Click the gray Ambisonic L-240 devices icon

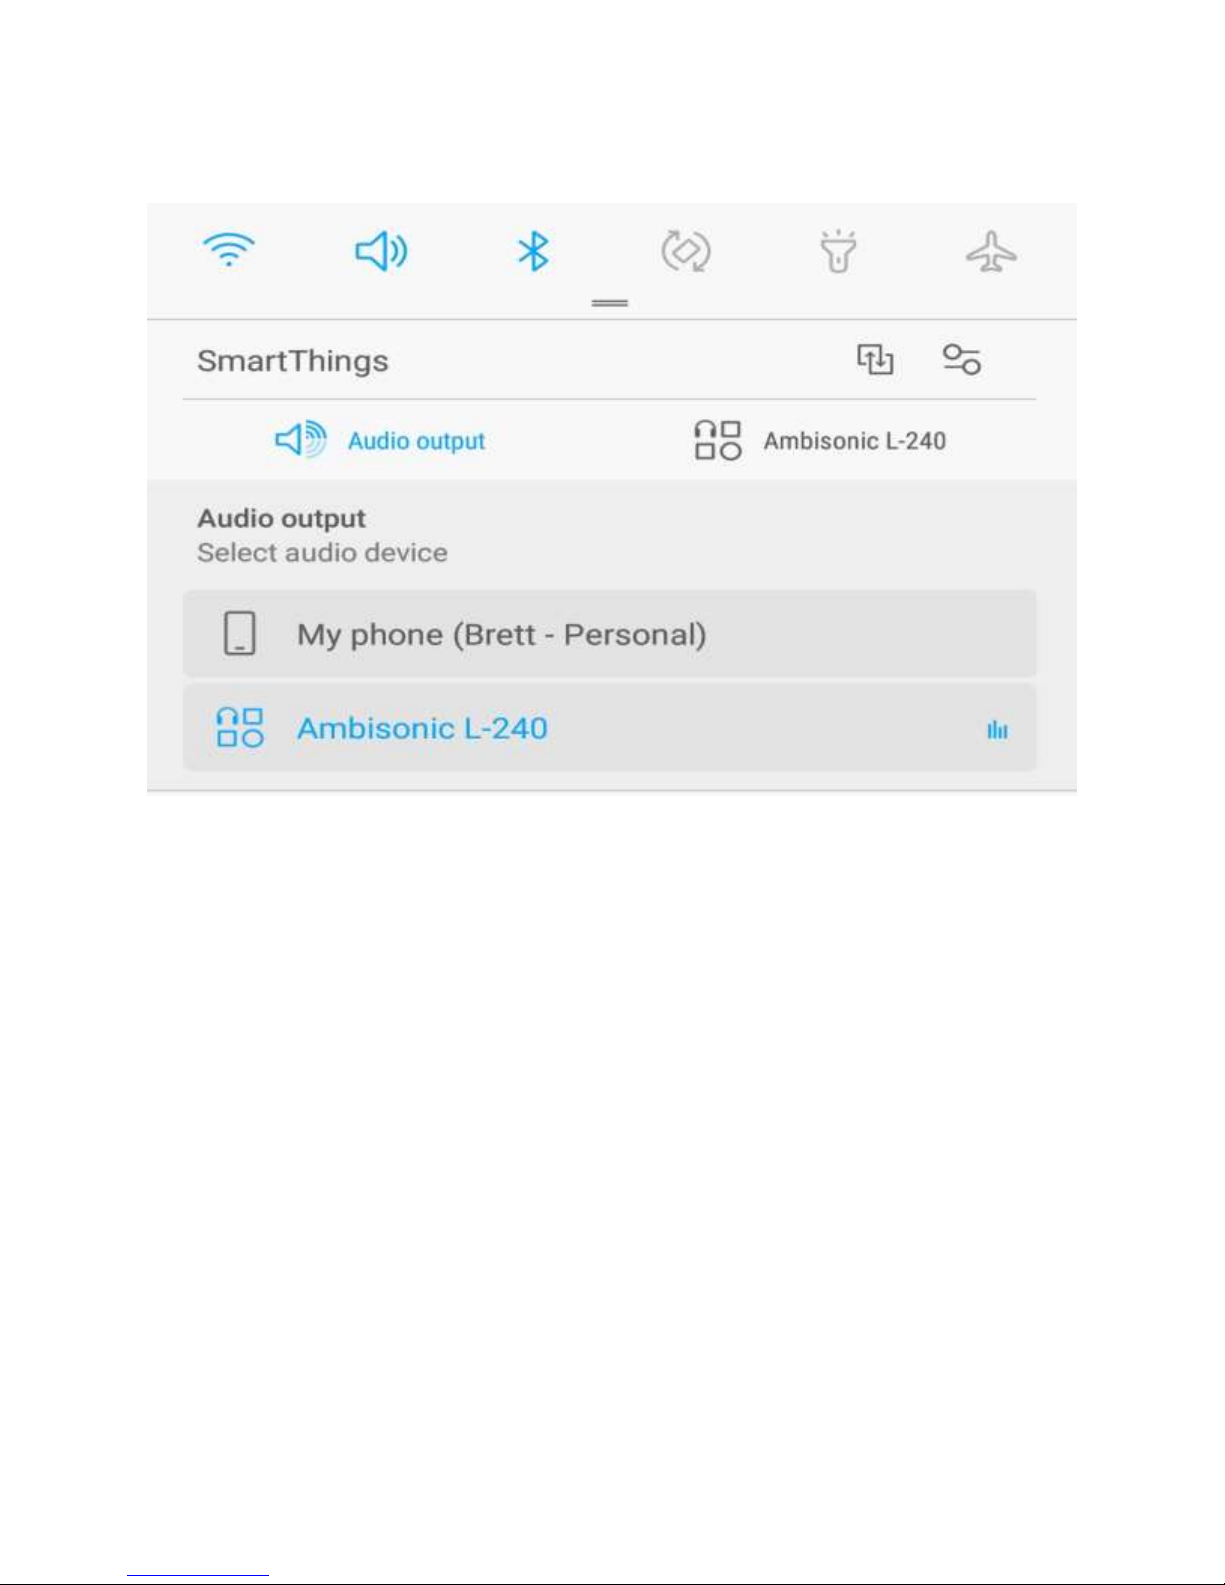pyautogui.click(x=718, y=440)
